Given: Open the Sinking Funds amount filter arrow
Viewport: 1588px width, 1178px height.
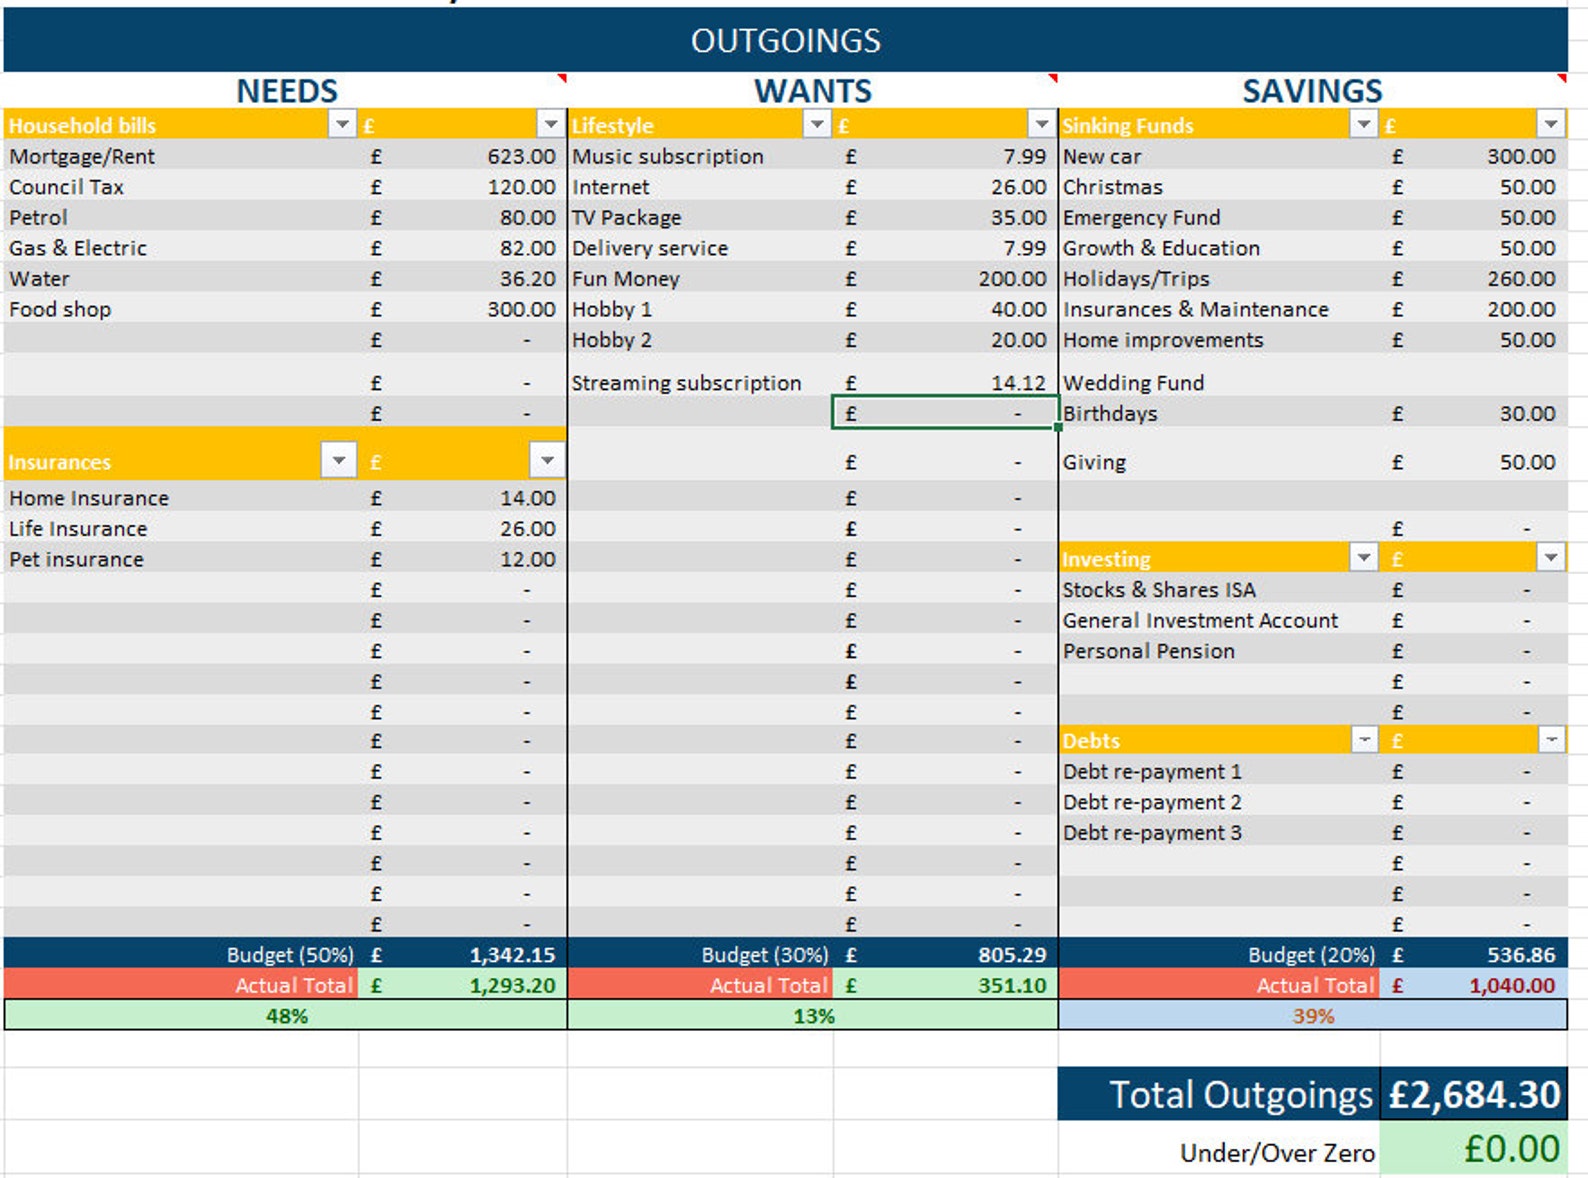Looking at the screenshot, I should [1550, 124].
